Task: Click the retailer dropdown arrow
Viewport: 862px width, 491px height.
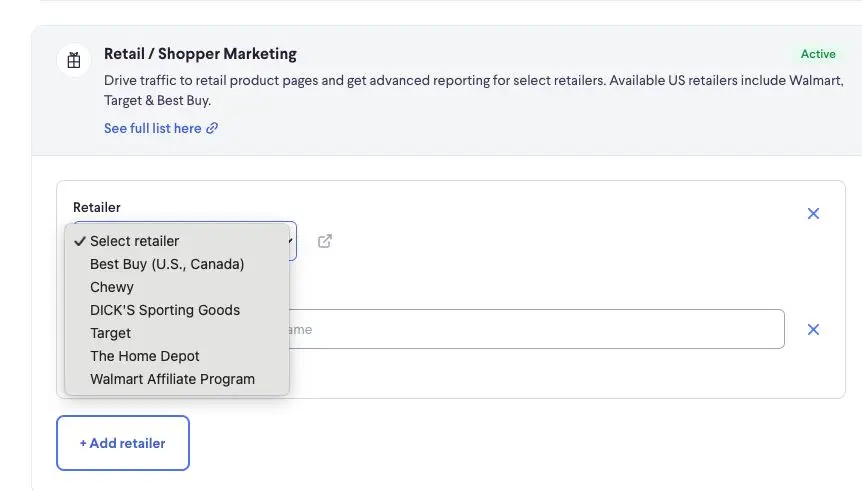Action: coord(291,241)
